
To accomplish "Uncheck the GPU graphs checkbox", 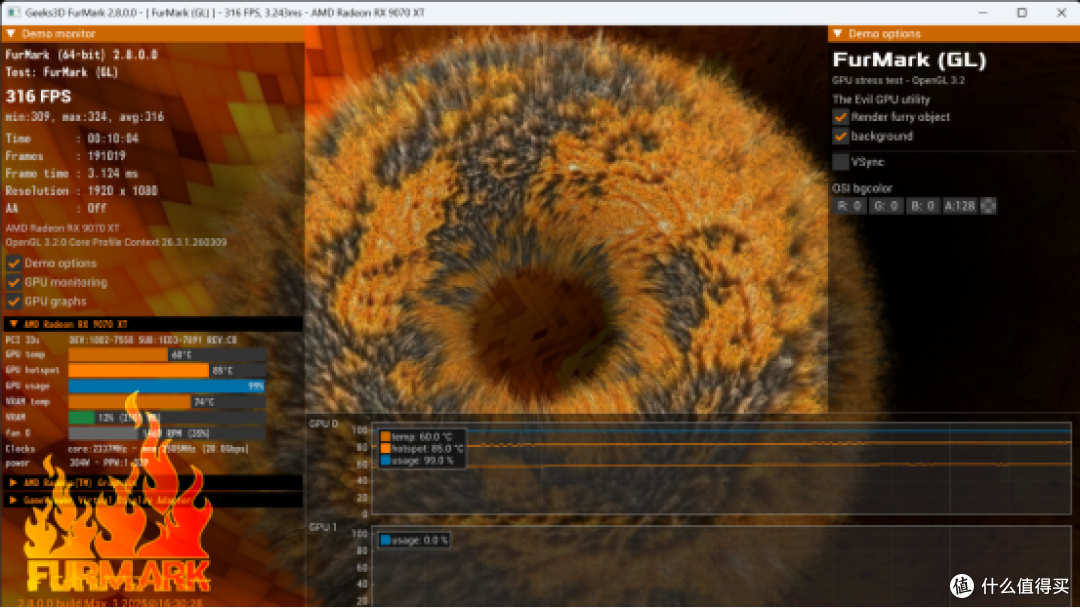I will pyautogui.click(x=14, y=302).
